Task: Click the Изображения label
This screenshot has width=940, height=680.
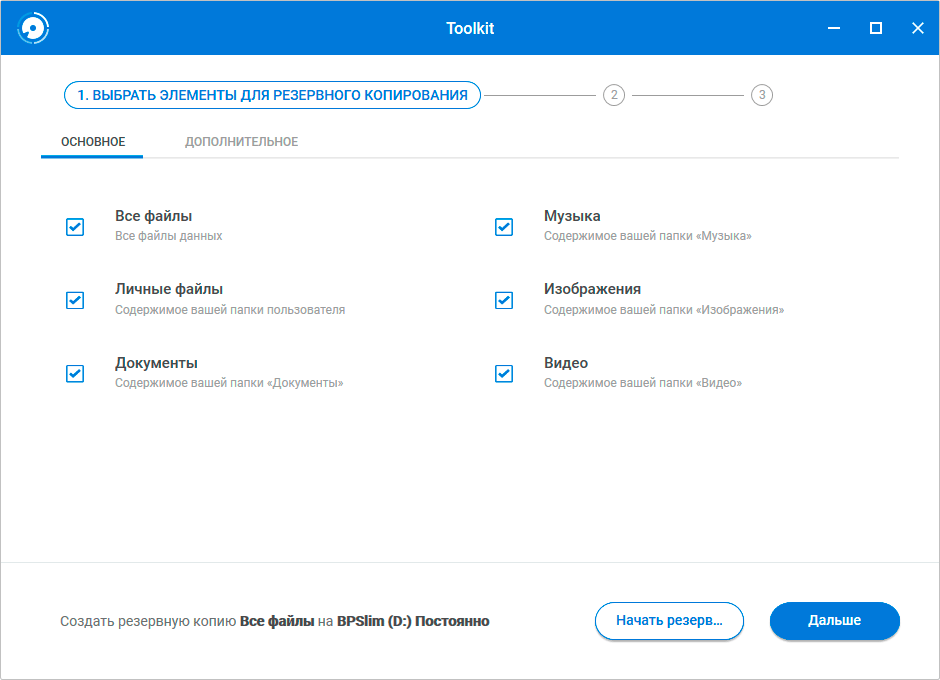Action: 592,289
